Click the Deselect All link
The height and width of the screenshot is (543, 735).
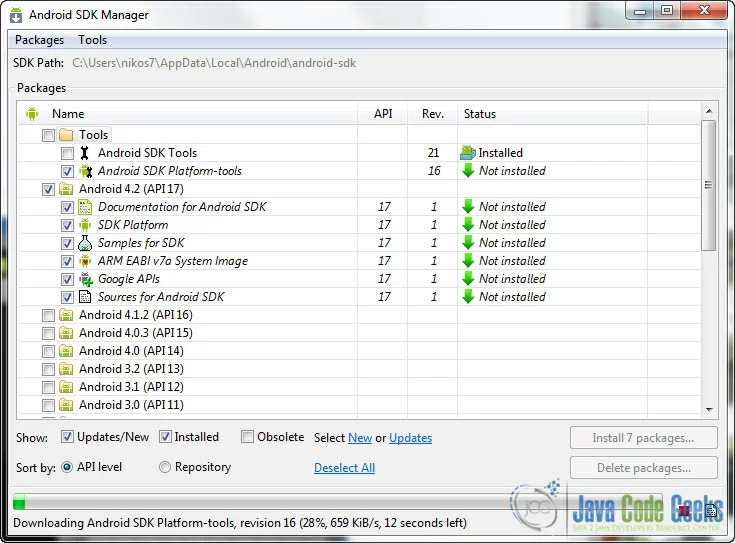[345, 468]
